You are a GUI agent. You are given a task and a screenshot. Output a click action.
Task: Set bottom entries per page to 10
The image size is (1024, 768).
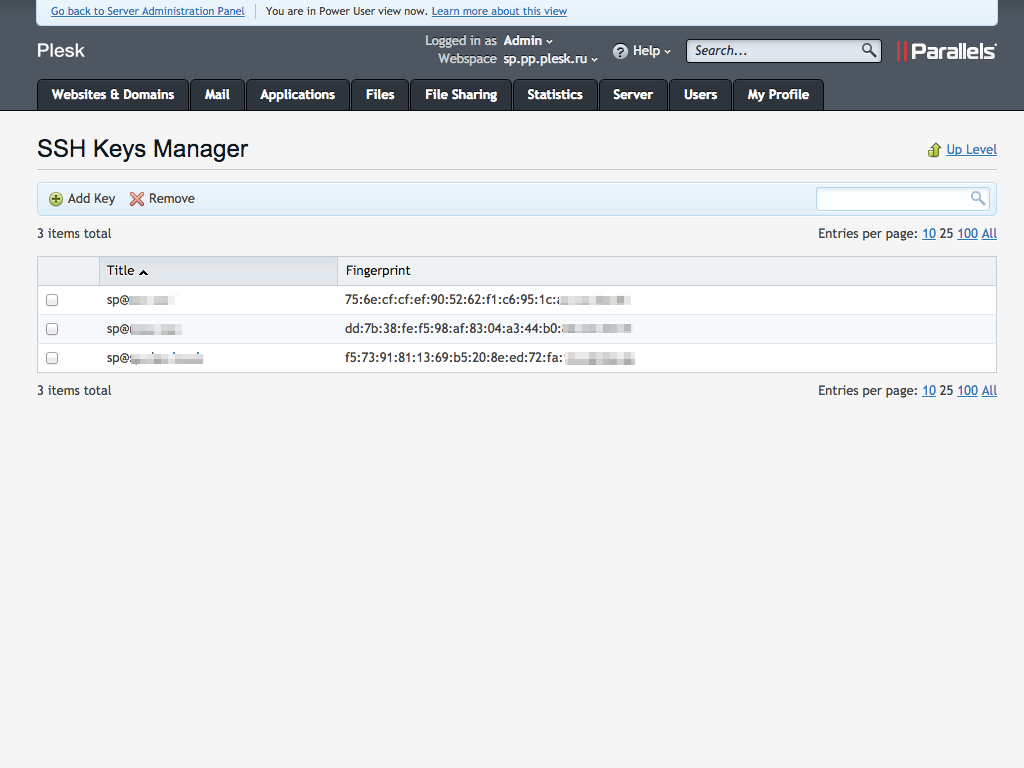(929, 391)
